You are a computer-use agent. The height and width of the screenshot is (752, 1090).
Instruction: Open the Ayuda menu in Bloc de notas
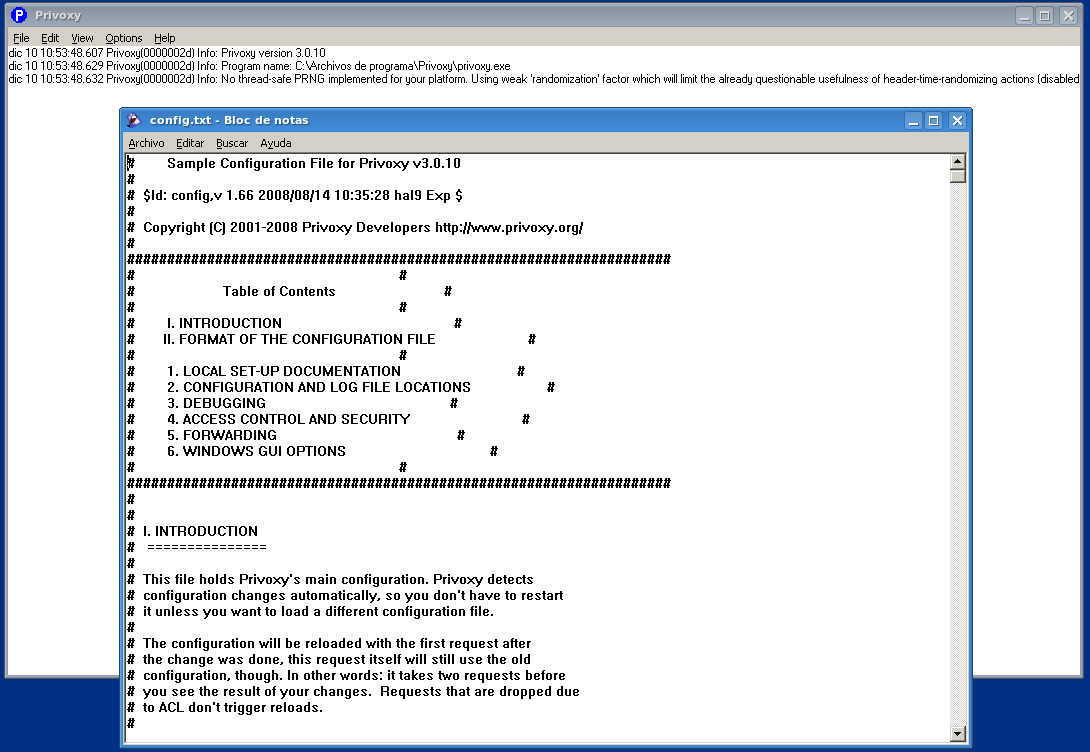[276, 143]
